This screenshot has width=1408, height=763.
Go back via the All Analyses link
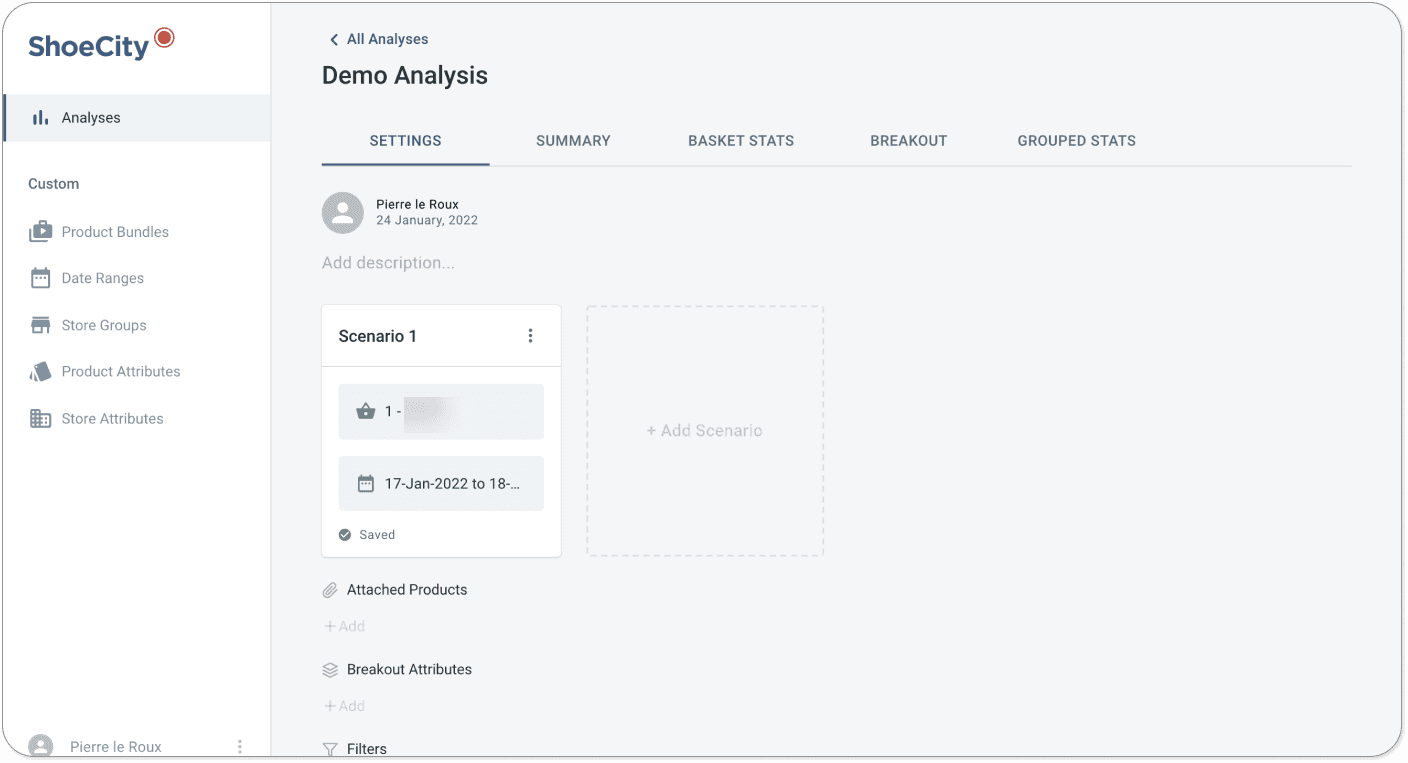[x=377, y=39]
